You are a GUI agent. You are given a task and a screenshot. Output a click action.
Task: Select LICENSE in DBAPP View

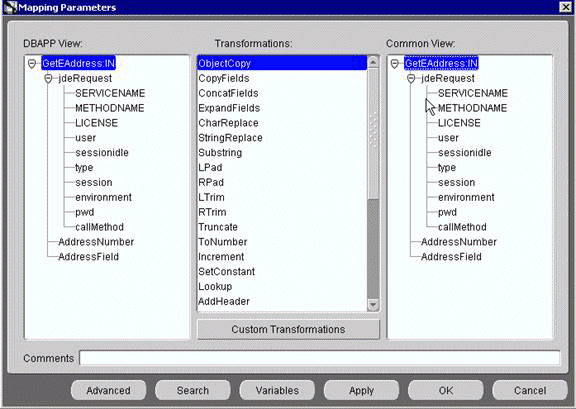[97, 123]
